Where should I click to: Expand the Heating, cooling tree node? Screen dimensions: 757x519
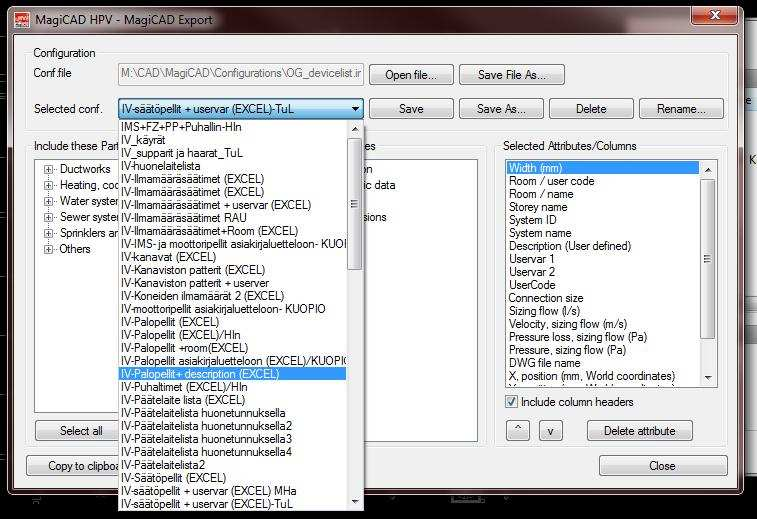click(48, 185)
